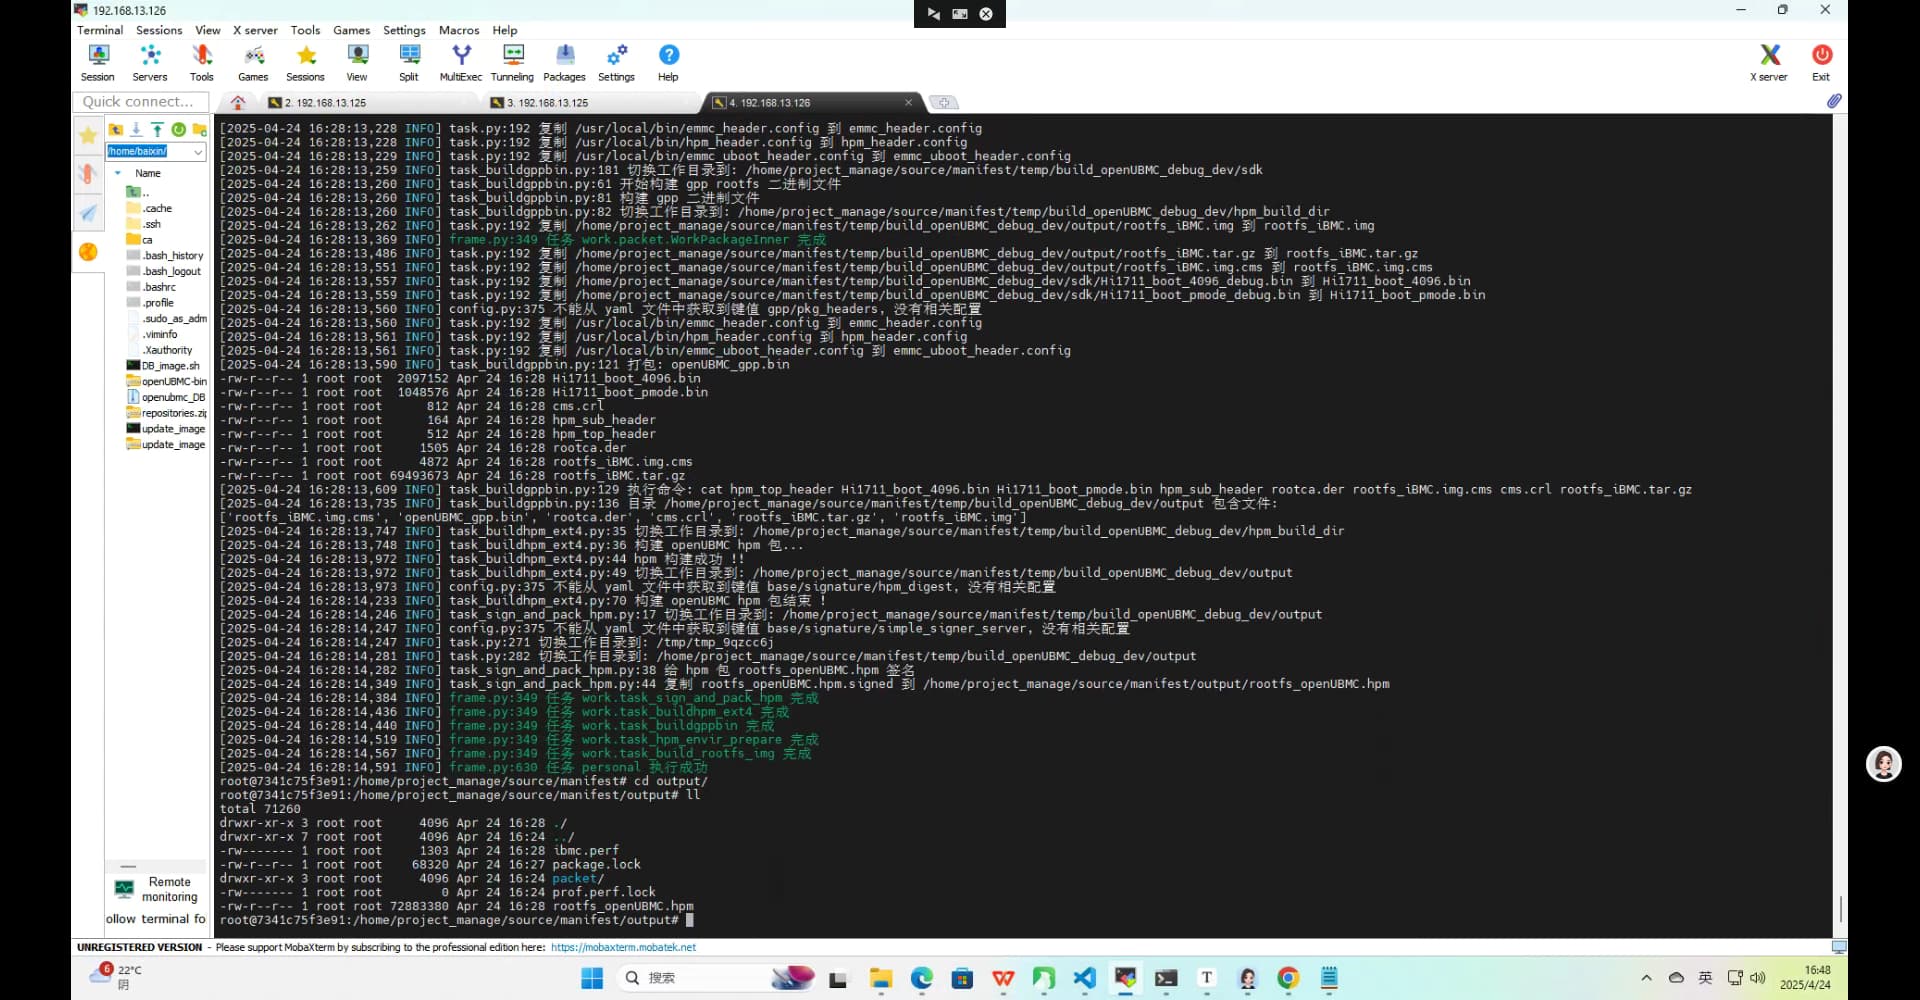This screenshot has height=1000, width=1920.
Task: Click the MultiExec toolbar icon
Action: point(460,62)
